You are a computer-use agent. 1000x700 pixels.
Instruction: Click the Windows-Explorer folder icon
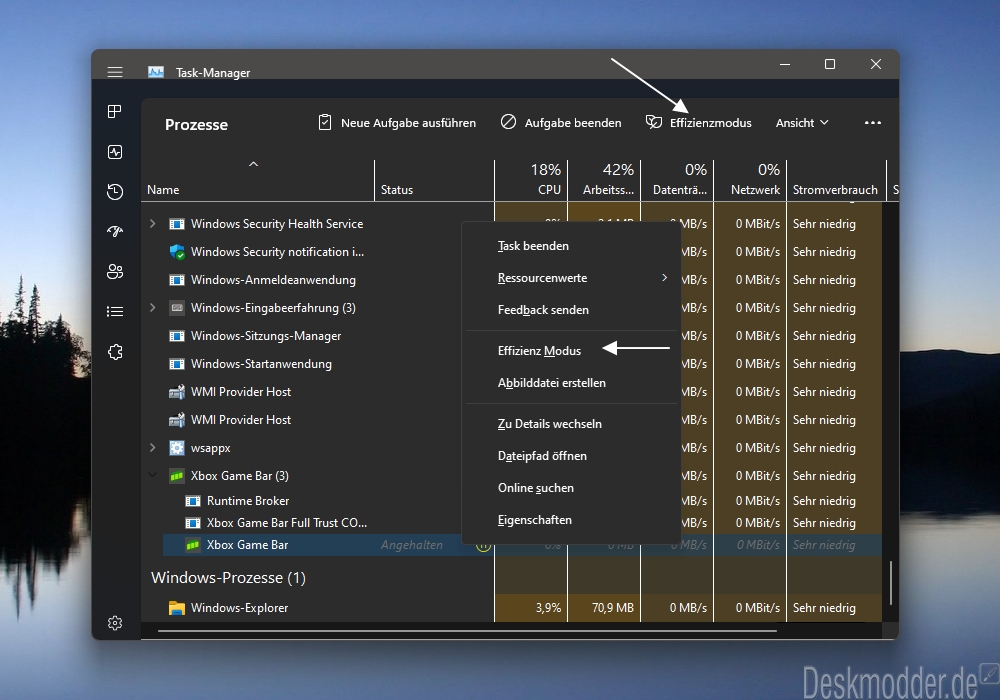click(177, 608)
